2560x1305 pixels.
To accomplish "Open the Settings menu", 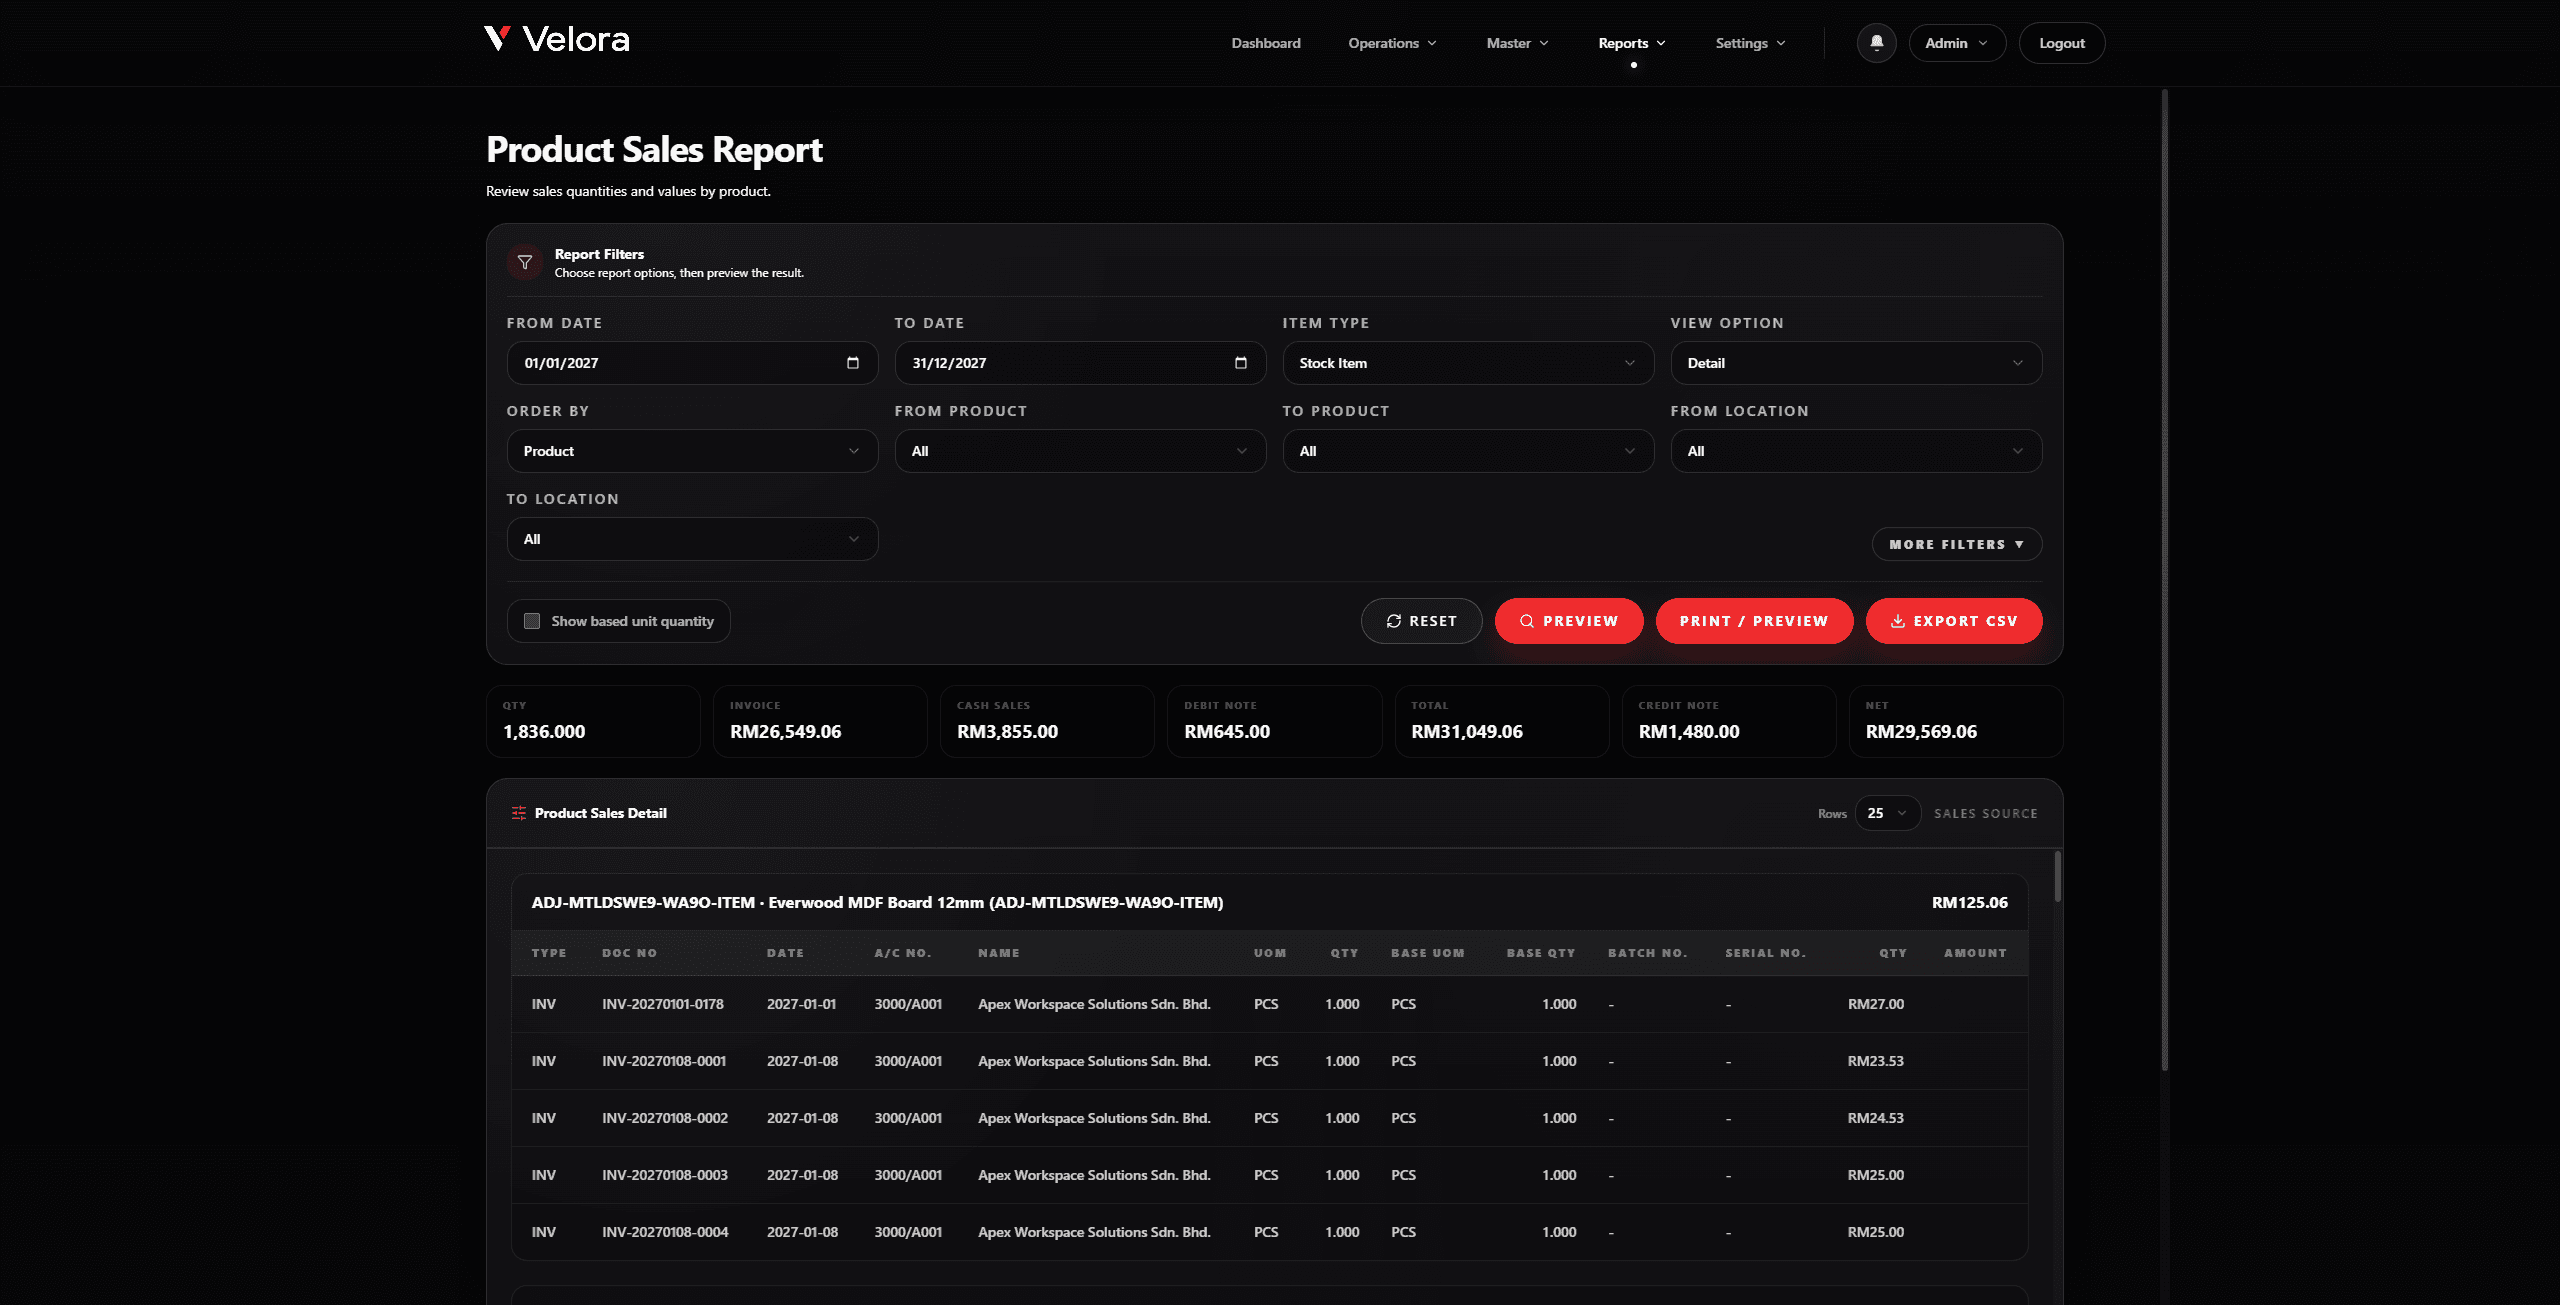I will click(1750, 43).
